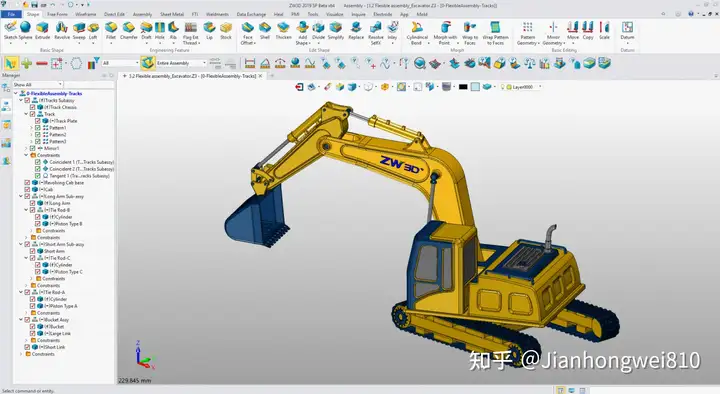
Task: Collapse the Tracks Subassy tree node
Action: [x=21, y=100]
